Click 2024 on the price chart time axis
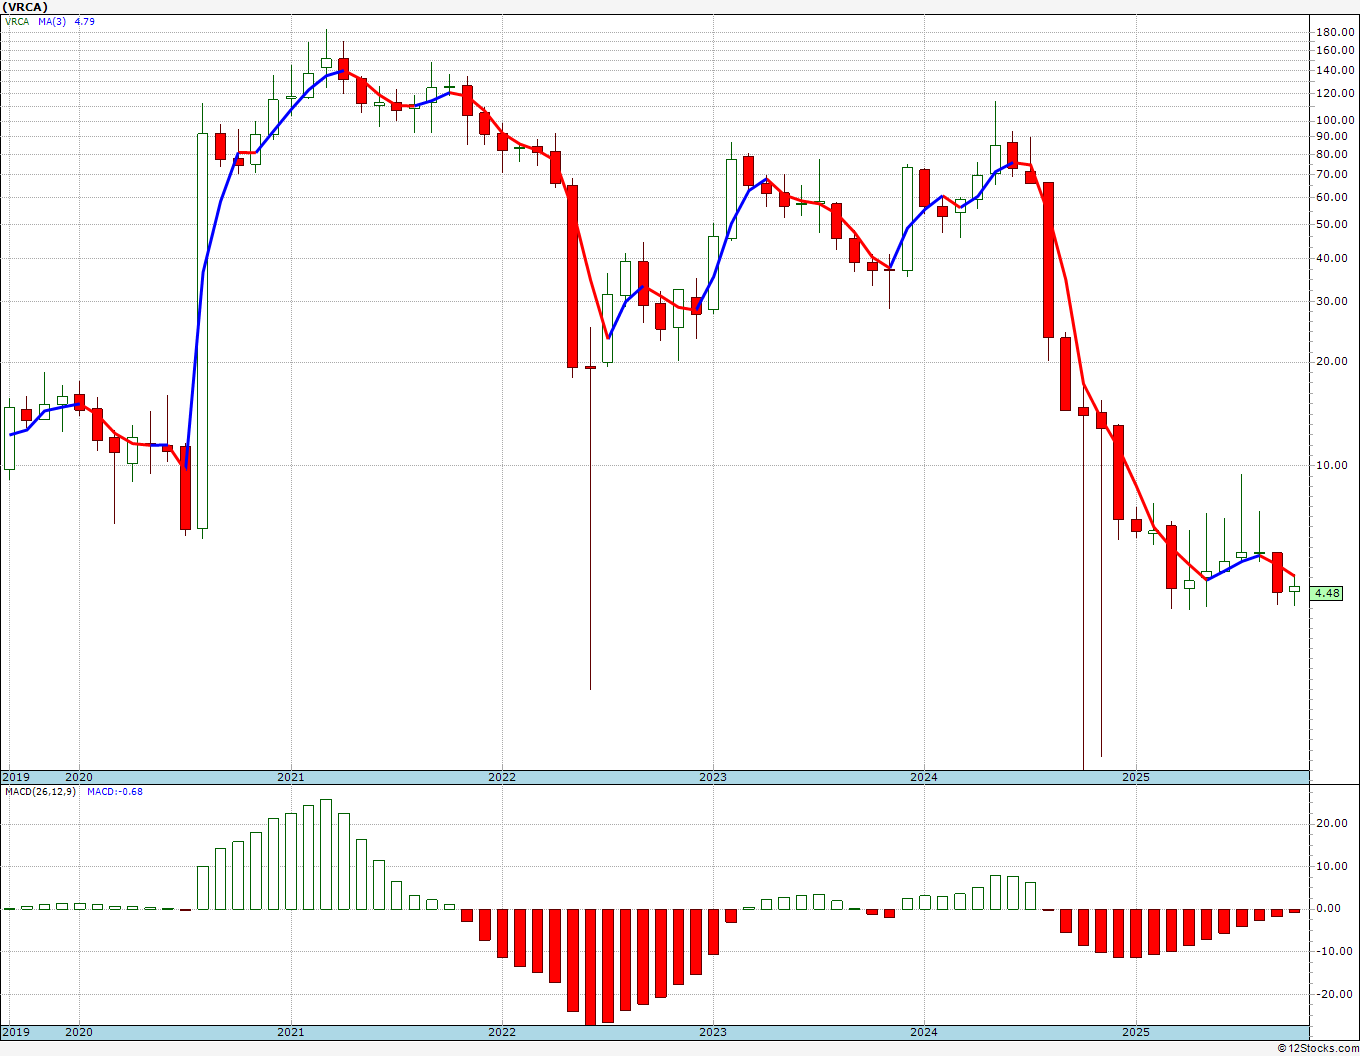1360x1056 pixels. (924, 777)
